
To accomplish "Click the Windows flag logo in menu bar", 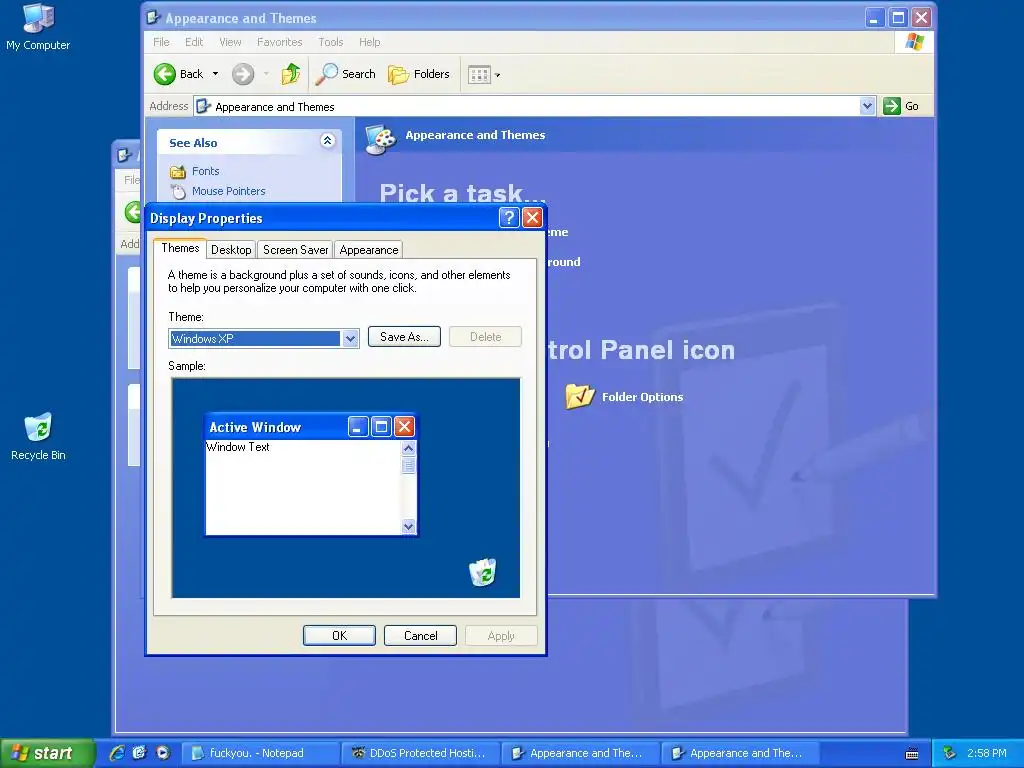I will pos(914,42).
